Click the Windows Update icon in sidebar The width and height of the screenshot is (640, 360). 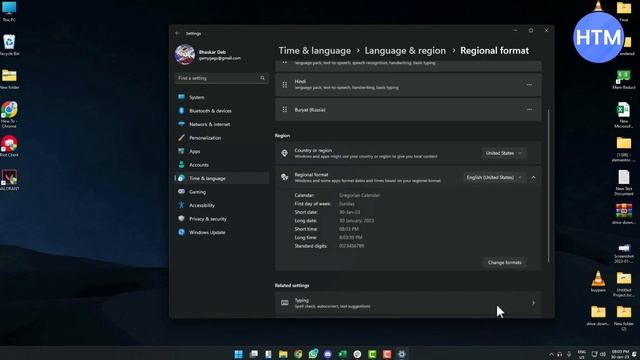point(181,232)
